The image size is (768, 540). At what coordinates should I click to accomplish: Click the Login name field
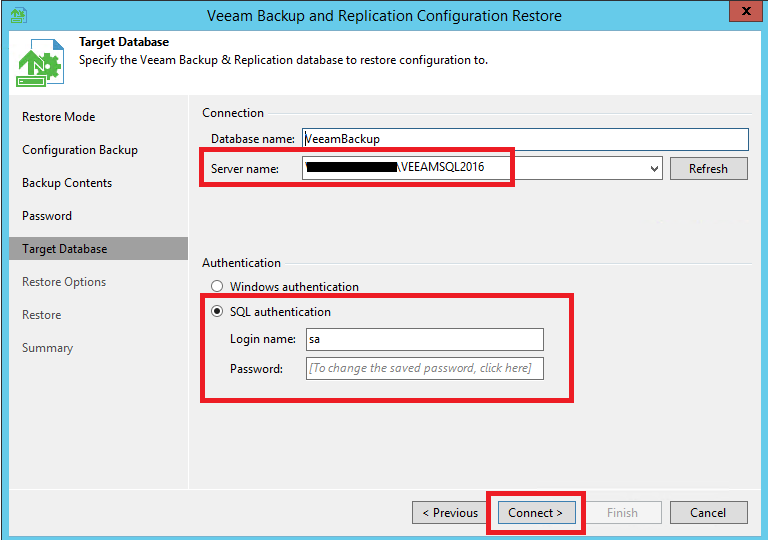tap(425, 339)
